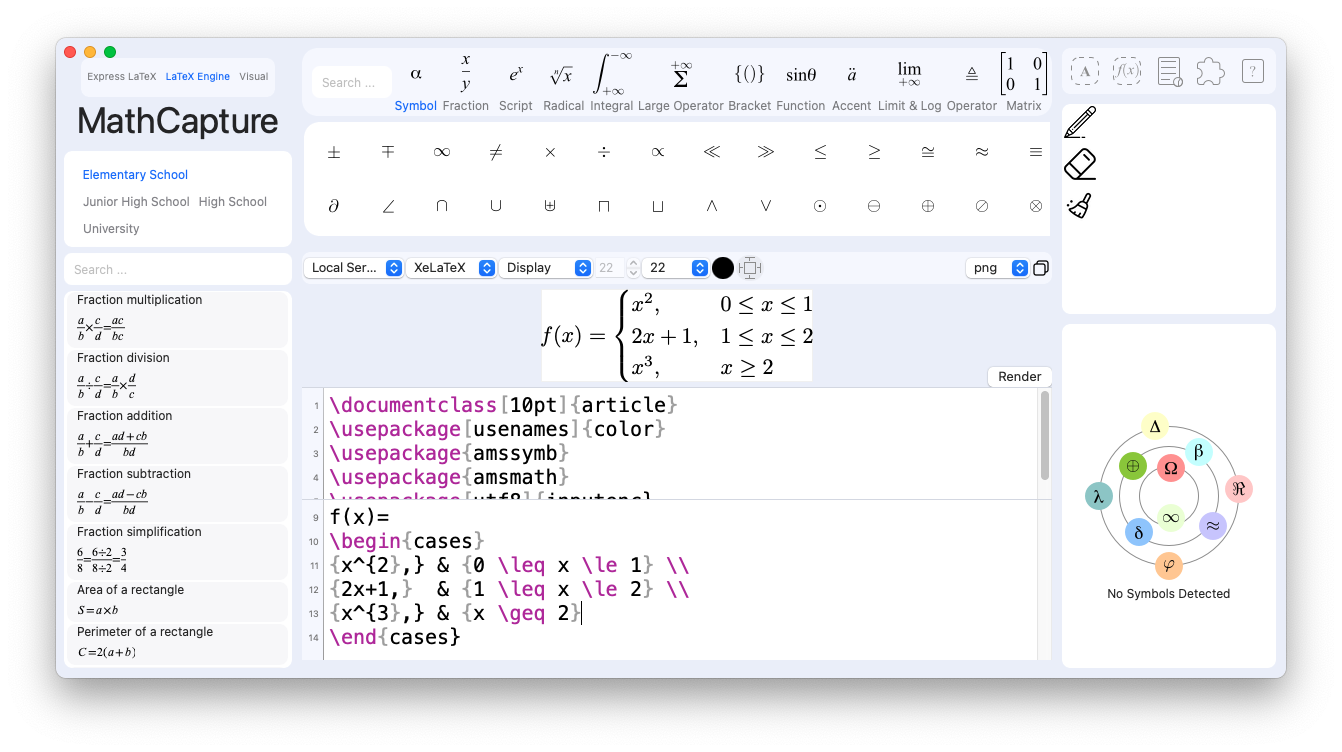The width and height of the screenshot is (1342, 752).
Task: Open the Display mode dropdown
Action: [546, 267]
